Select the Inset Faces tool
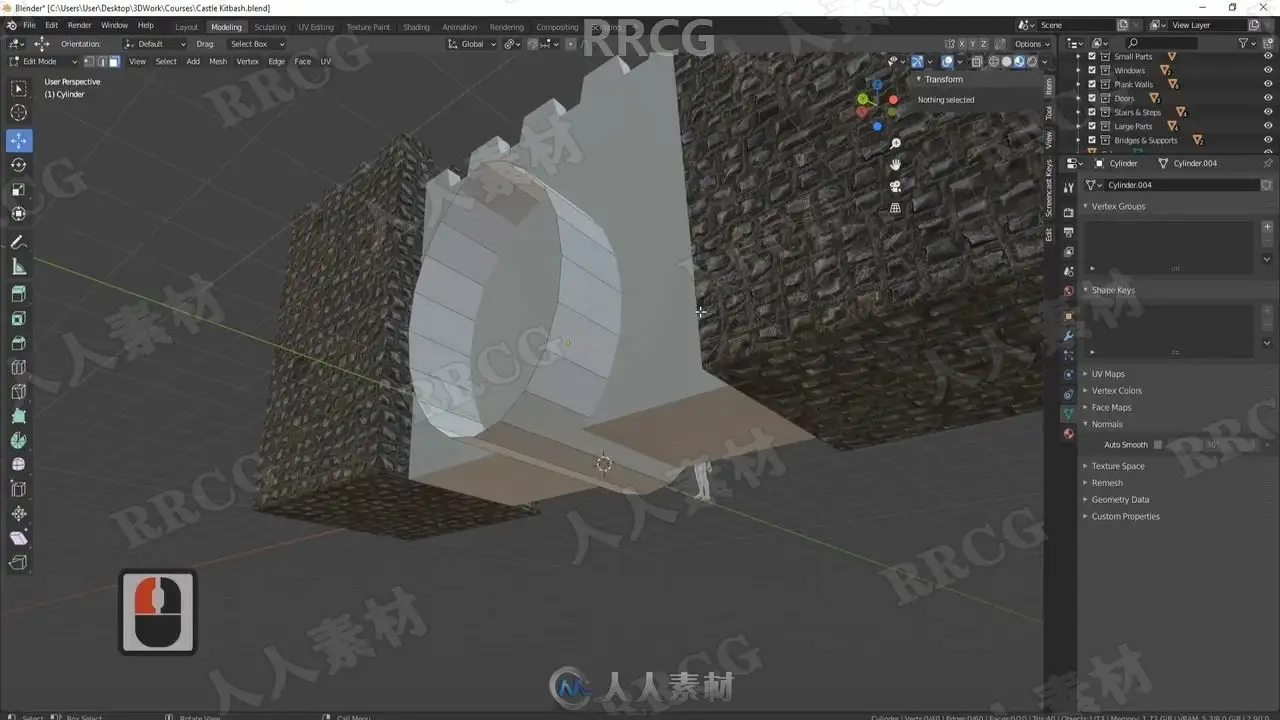Image resolution: width=1280 pixels, height=720 pixels. pos(19,319)
